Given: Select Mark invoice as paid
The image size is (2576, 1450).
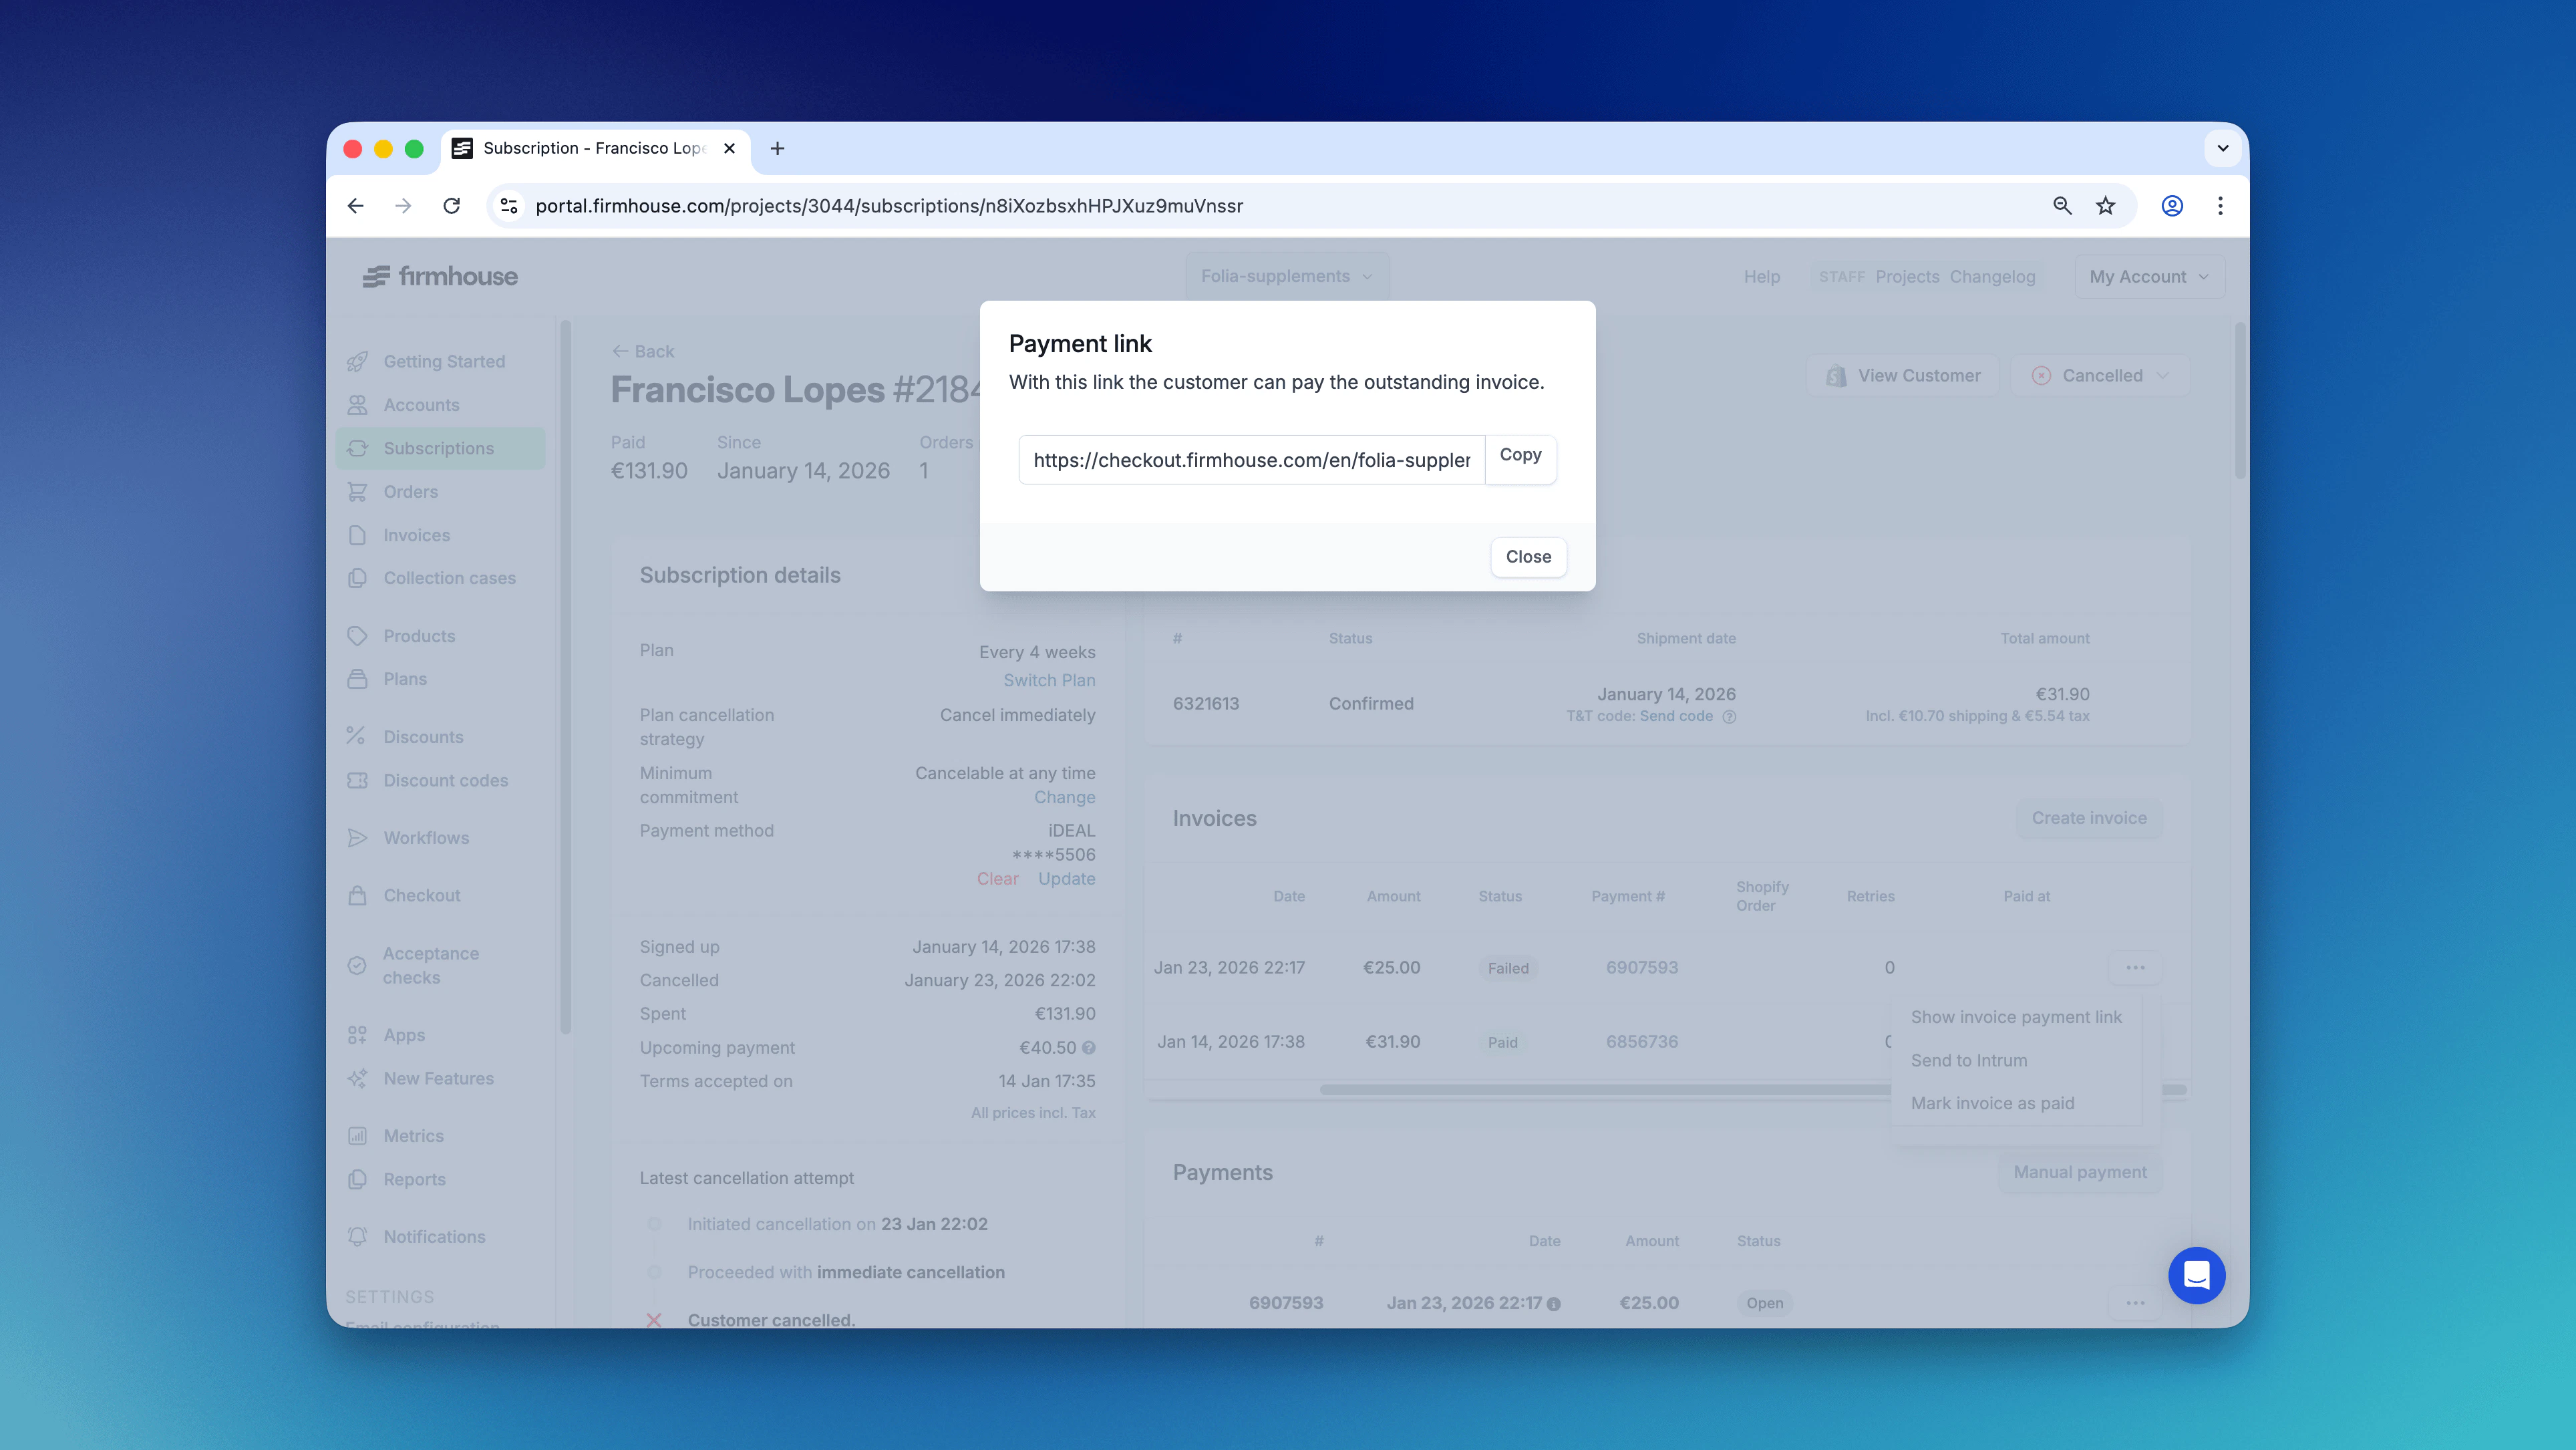Looking at the screenshot, I should click(1992, 1102).
